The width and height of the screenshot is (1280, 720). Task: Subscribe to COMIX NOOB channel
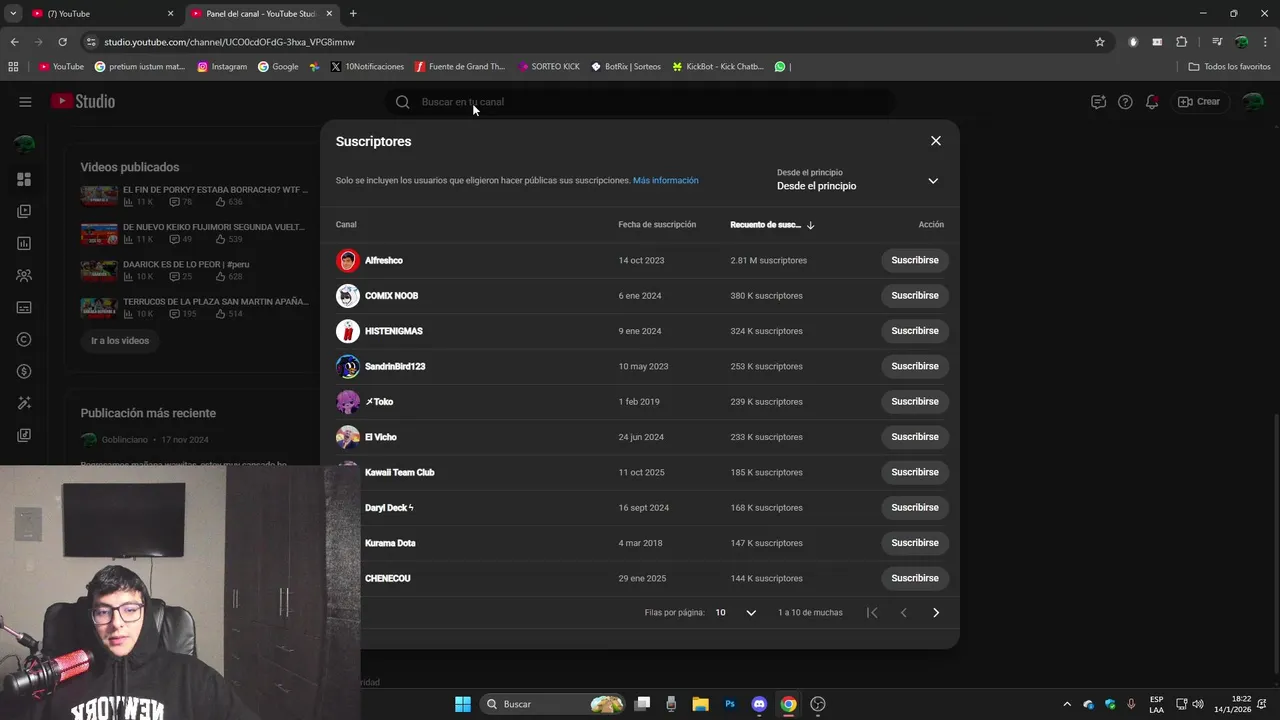click(x=915, y=295)
